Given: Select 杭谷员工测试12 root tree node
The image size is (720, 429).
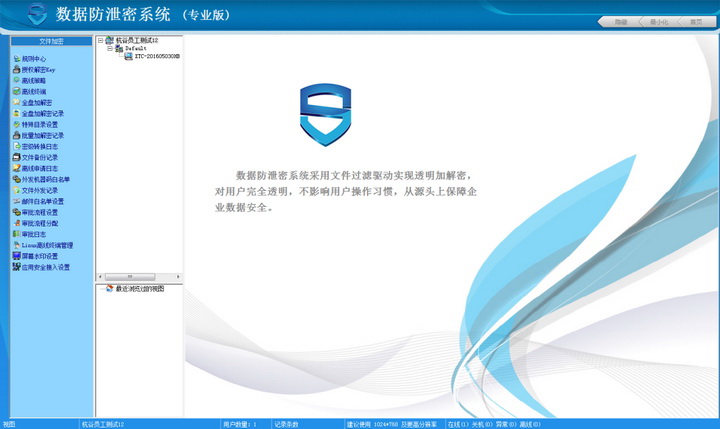Looking at the screenshot, I should pyautogui.click(x=137, y=40).
